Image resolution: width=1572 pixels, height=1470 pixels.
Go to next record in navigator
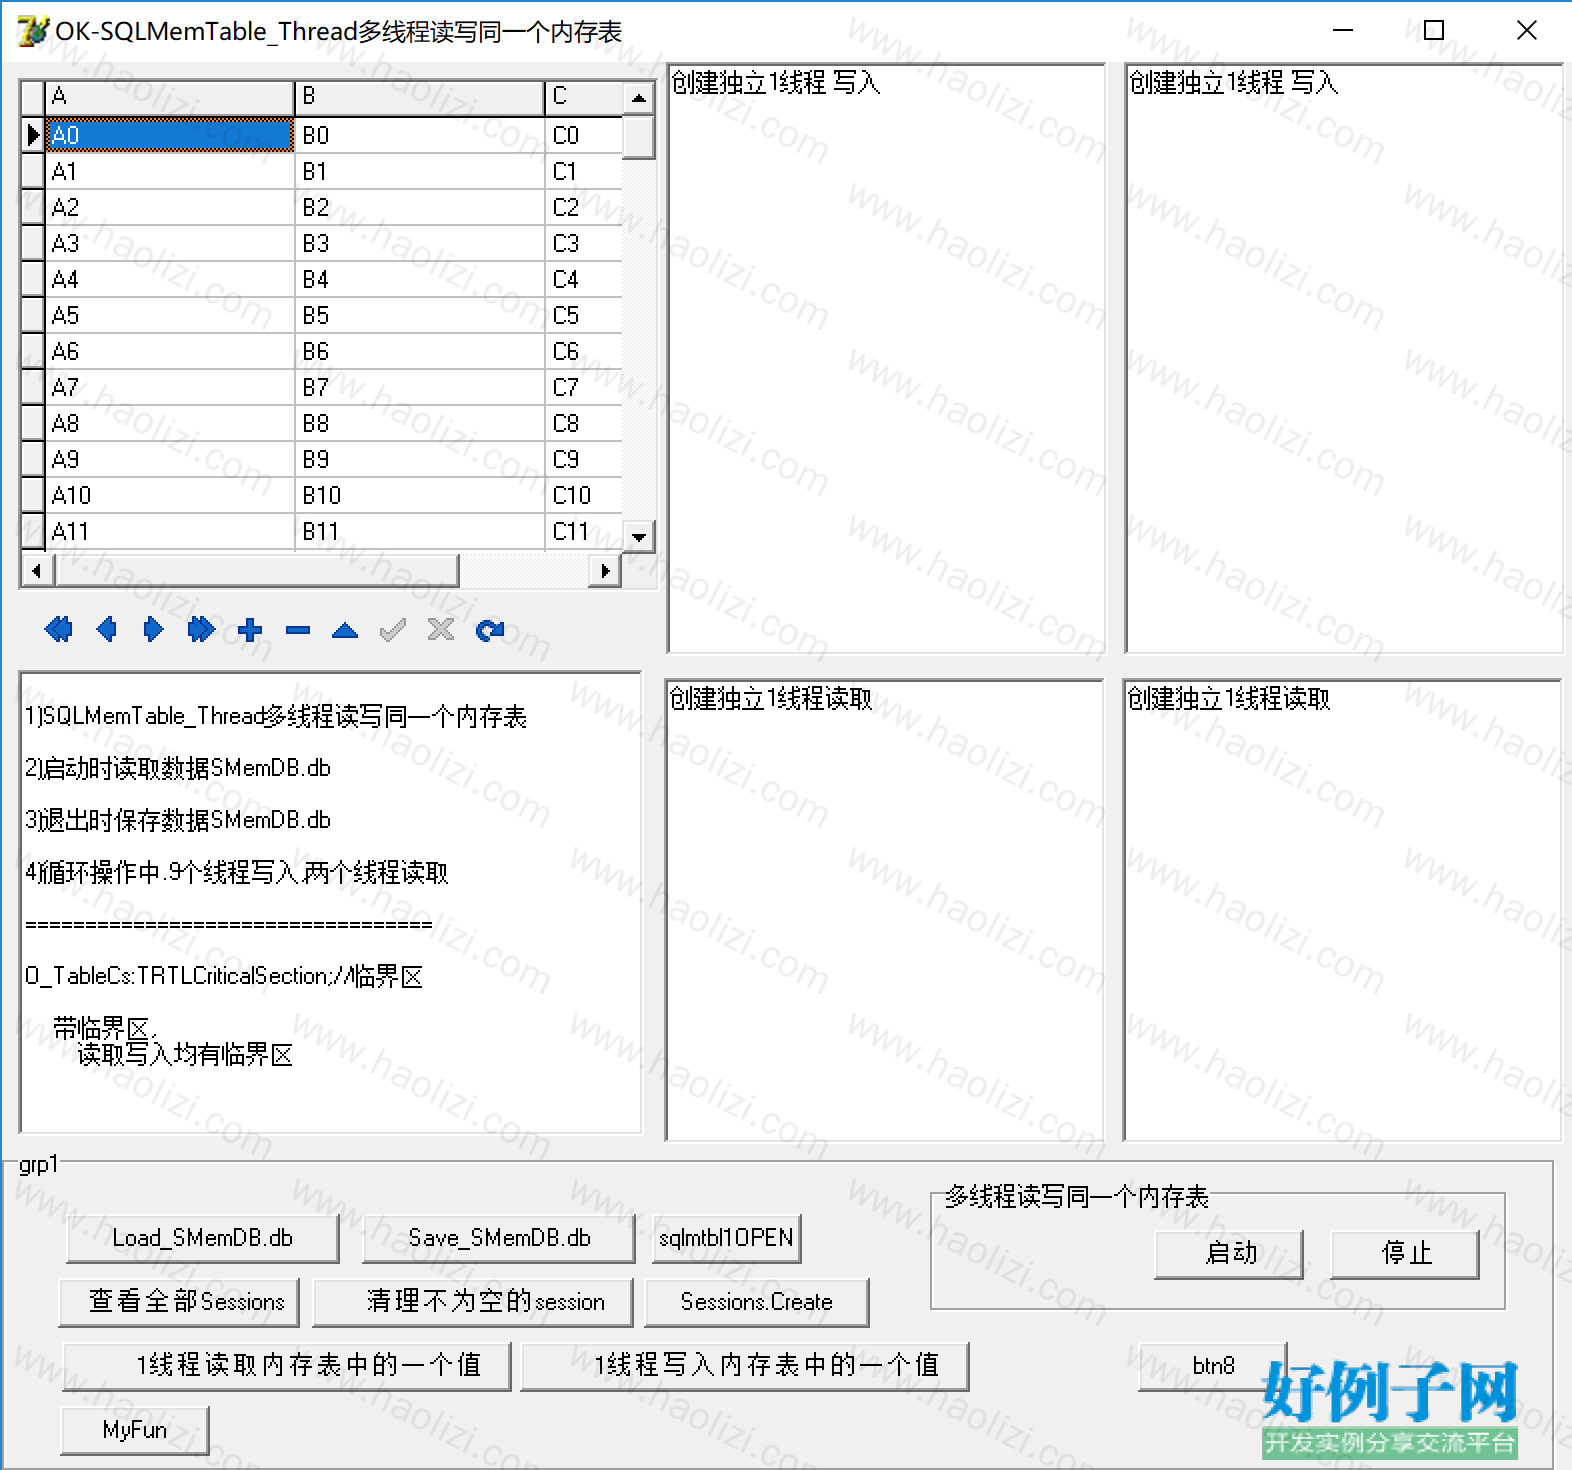153,629
